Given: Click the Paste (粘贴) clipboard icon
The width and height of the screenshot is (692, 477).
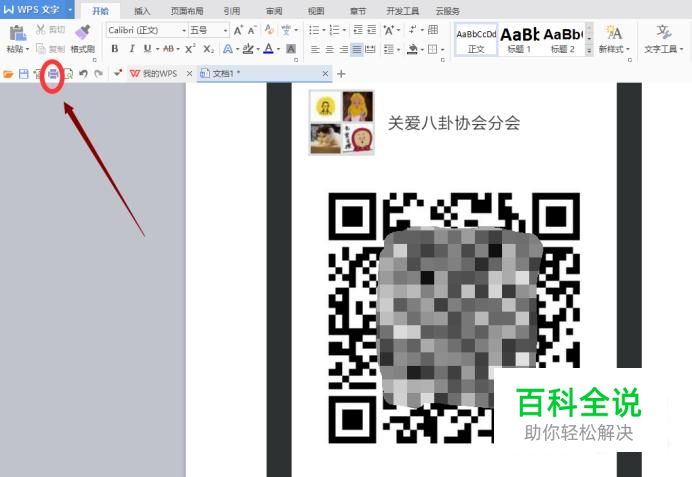Looking at the screenshot, I should tap(17, 33).
